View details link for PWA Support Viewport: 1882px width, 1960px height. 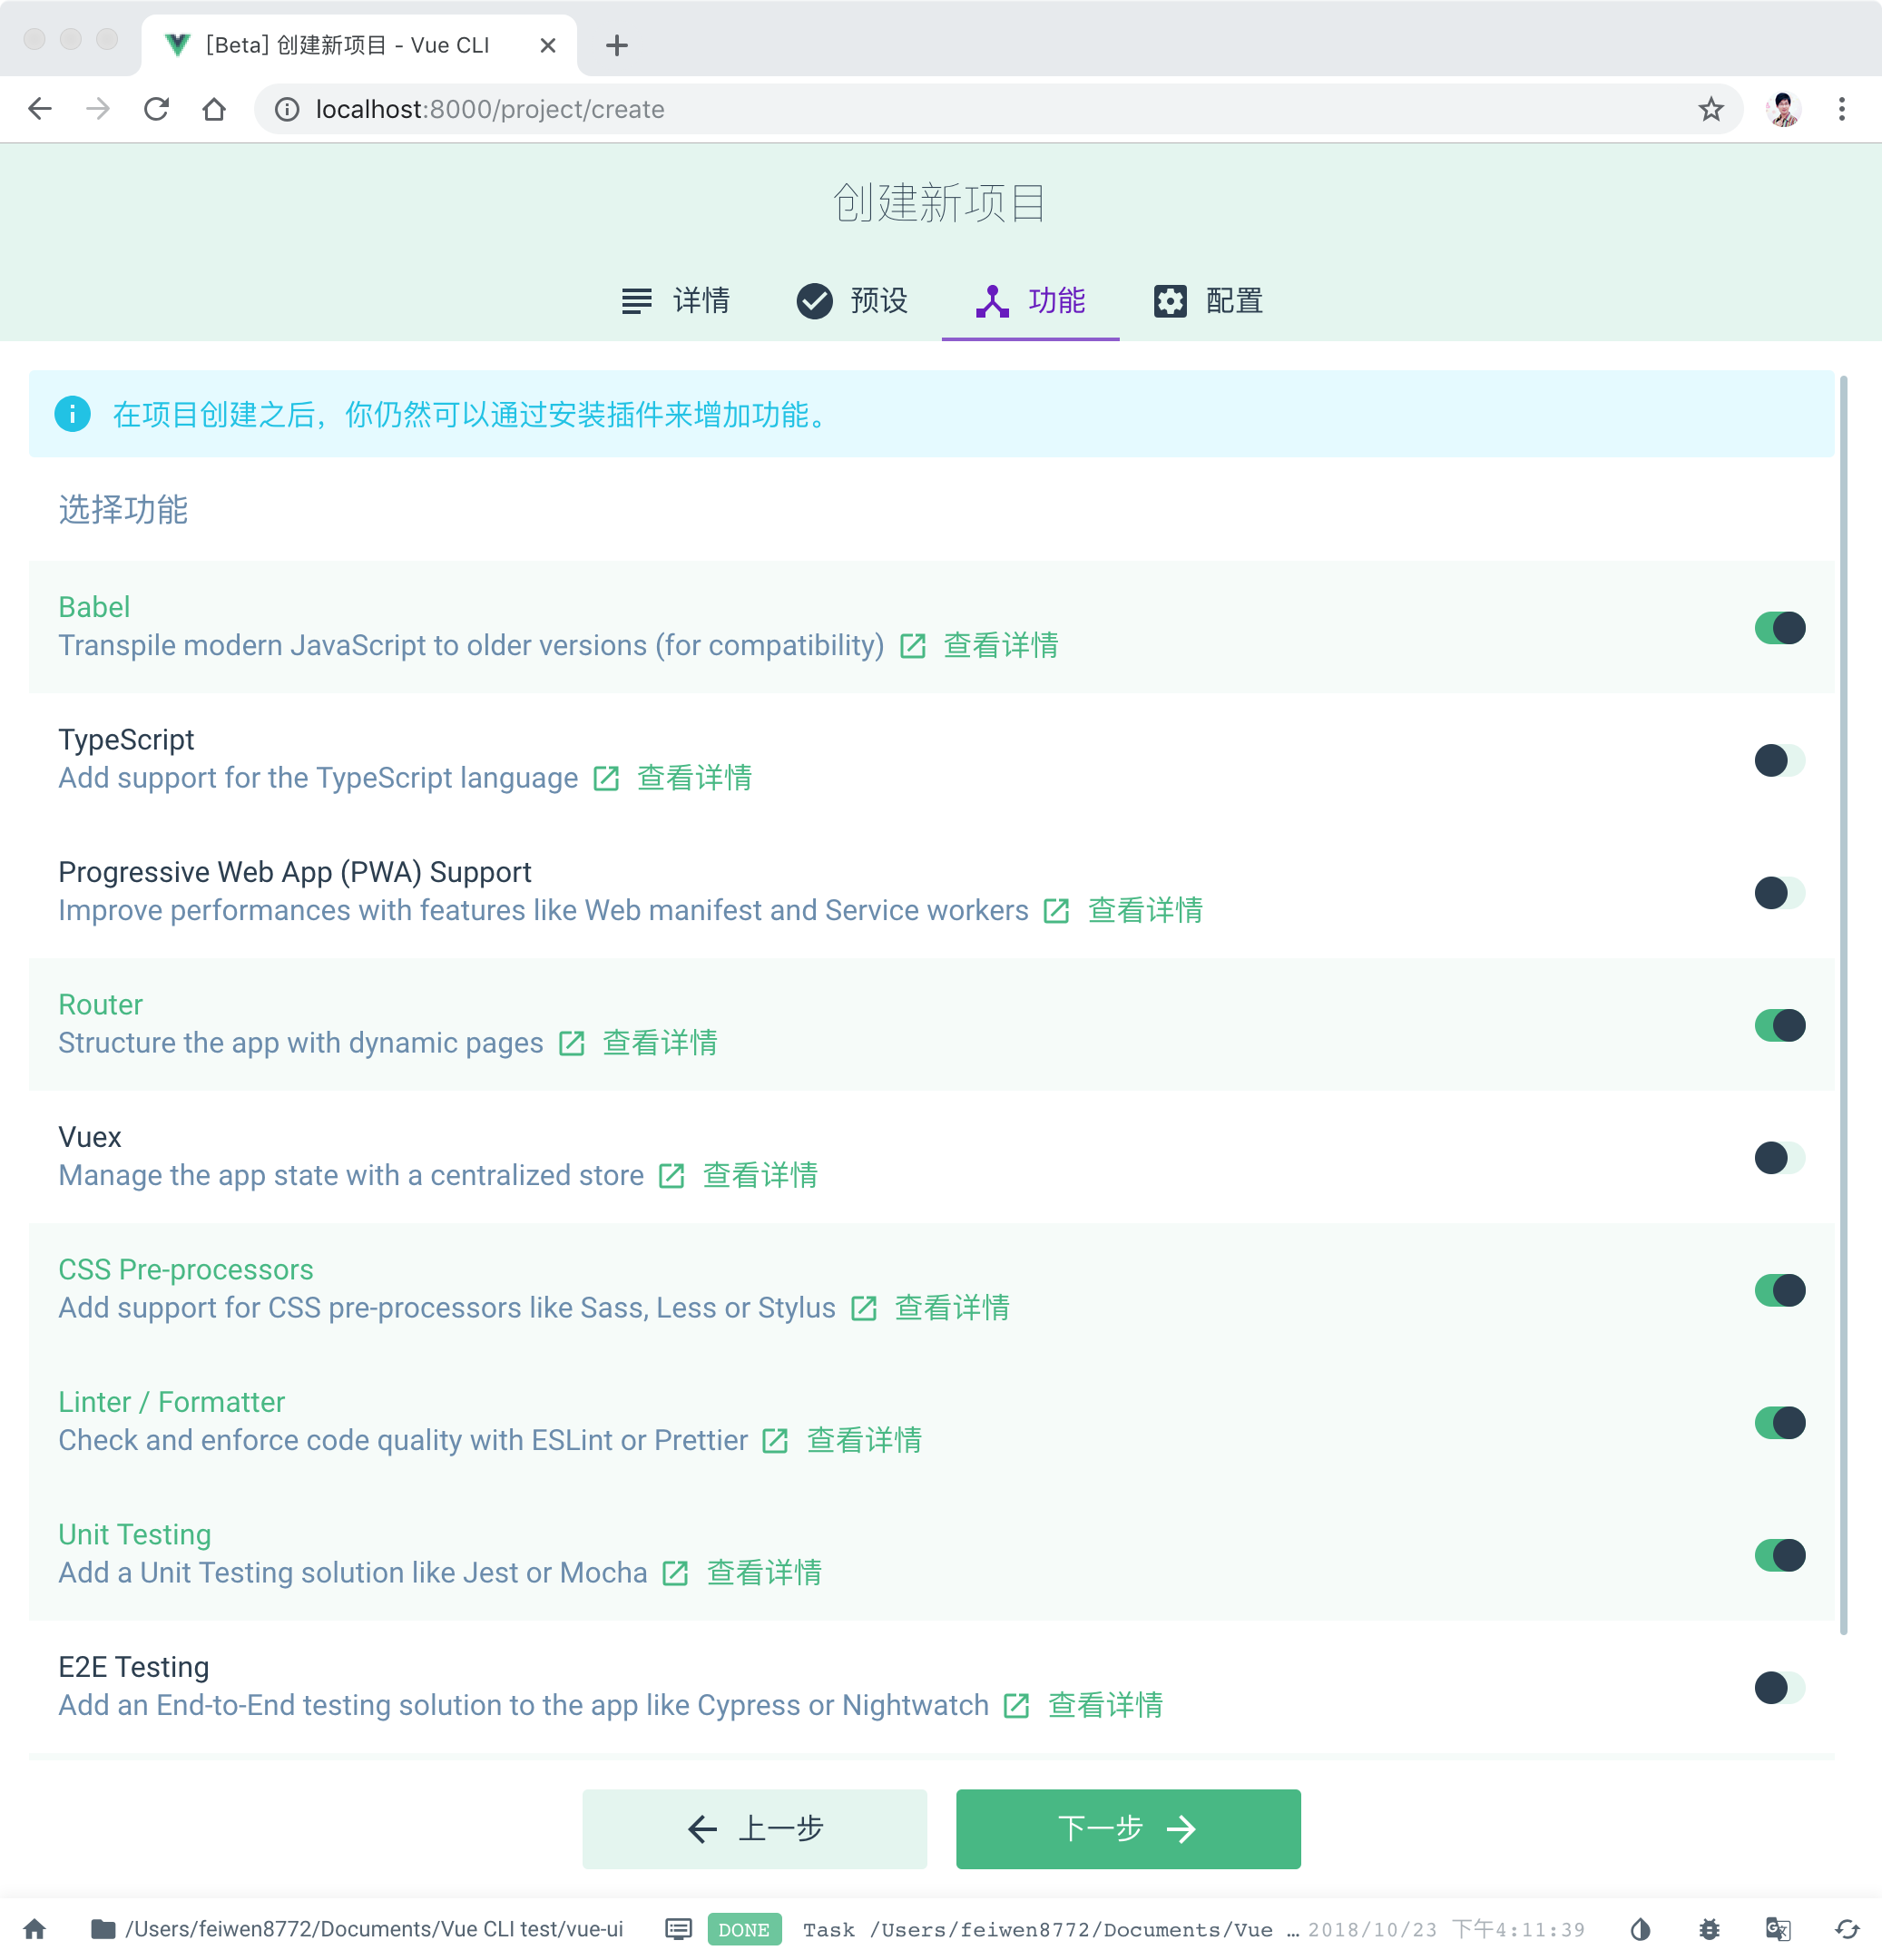coord(1145,911)
